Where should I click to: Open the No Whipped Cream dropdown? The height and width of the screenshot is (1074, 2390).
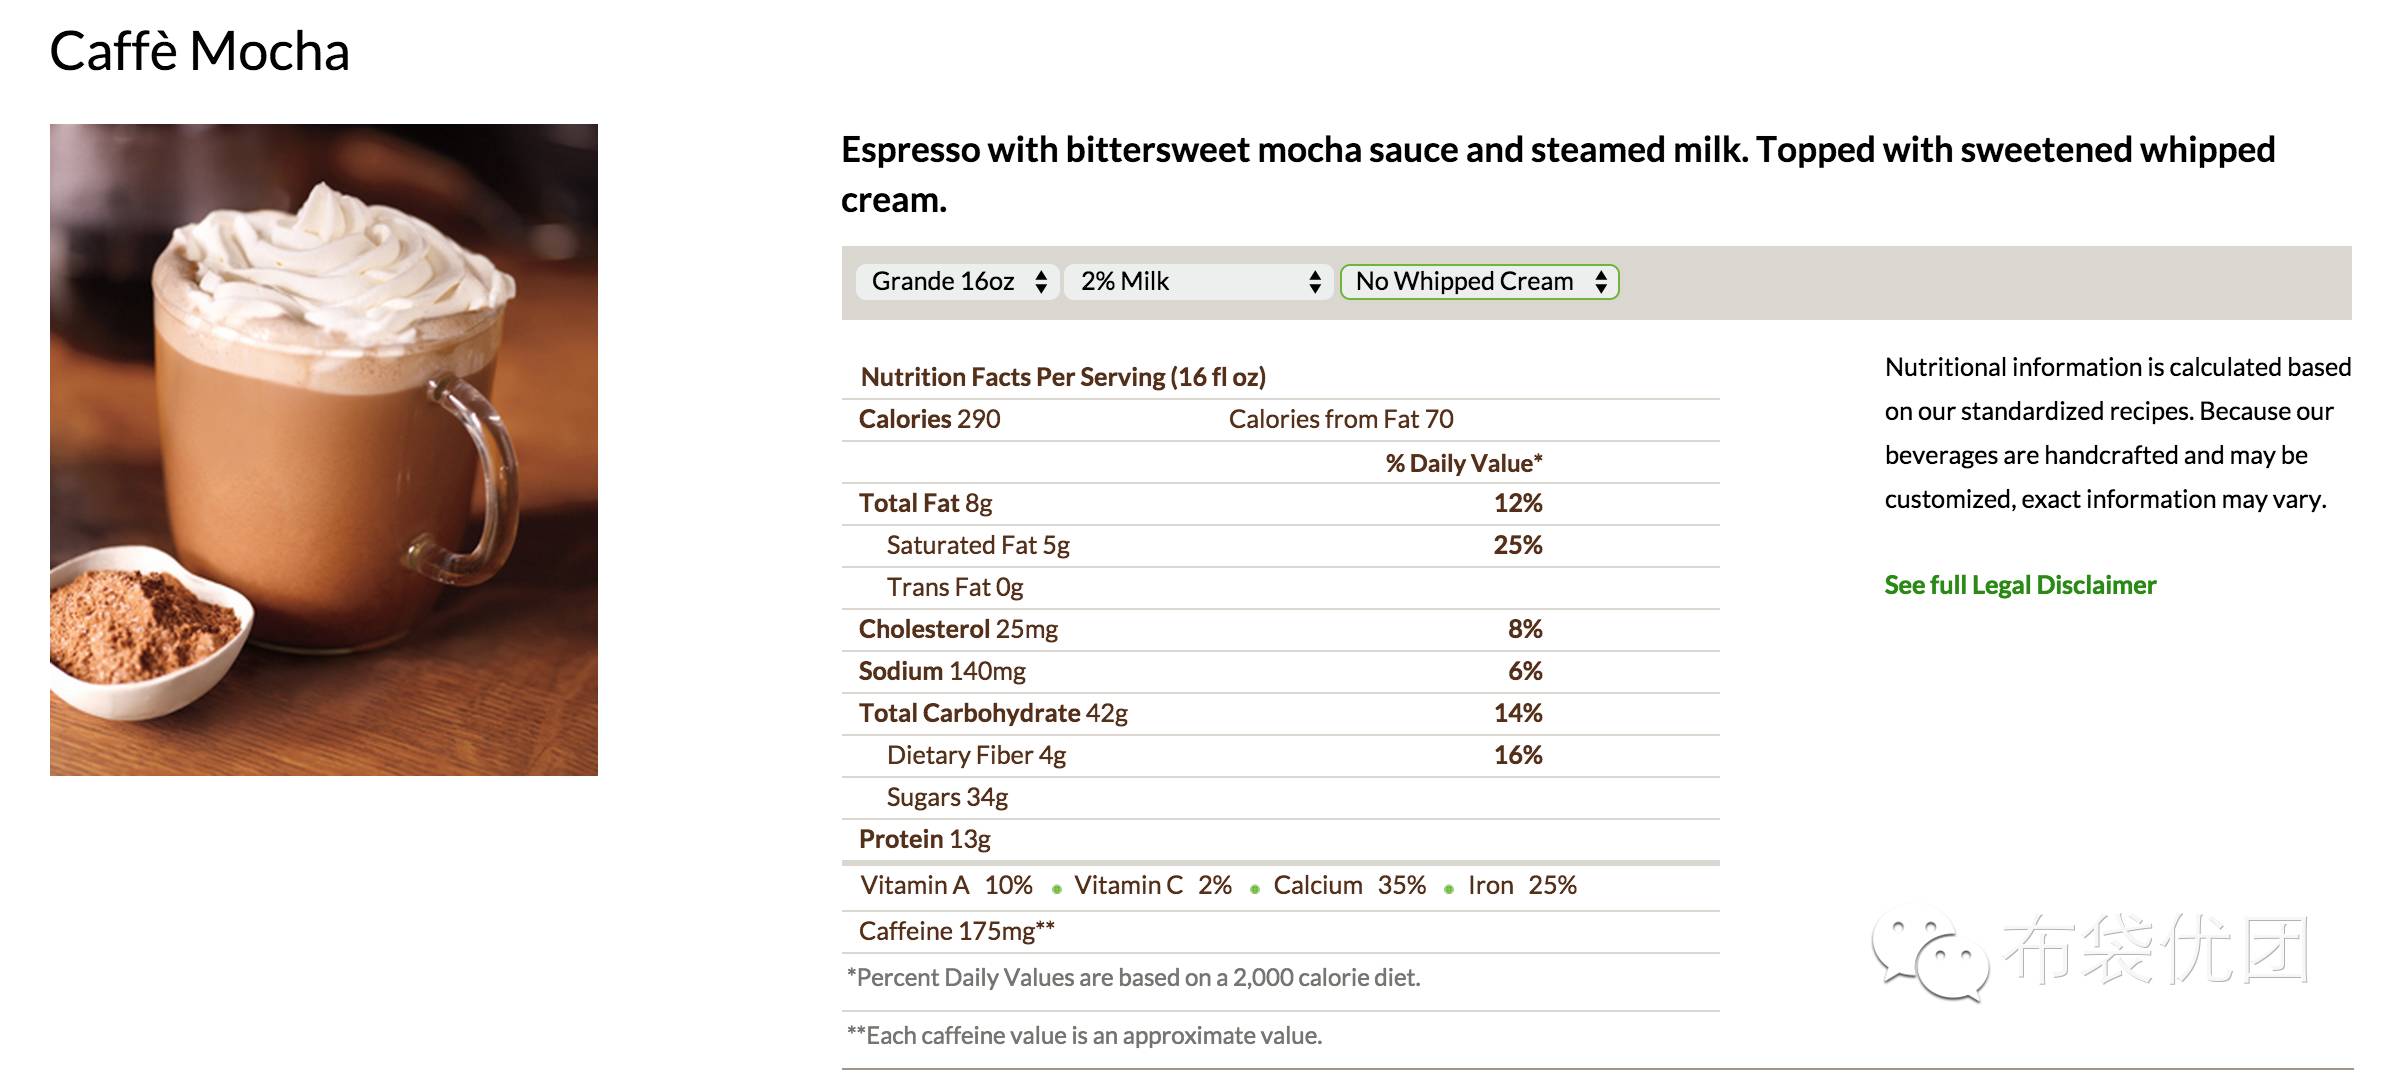pos(1479,282)
